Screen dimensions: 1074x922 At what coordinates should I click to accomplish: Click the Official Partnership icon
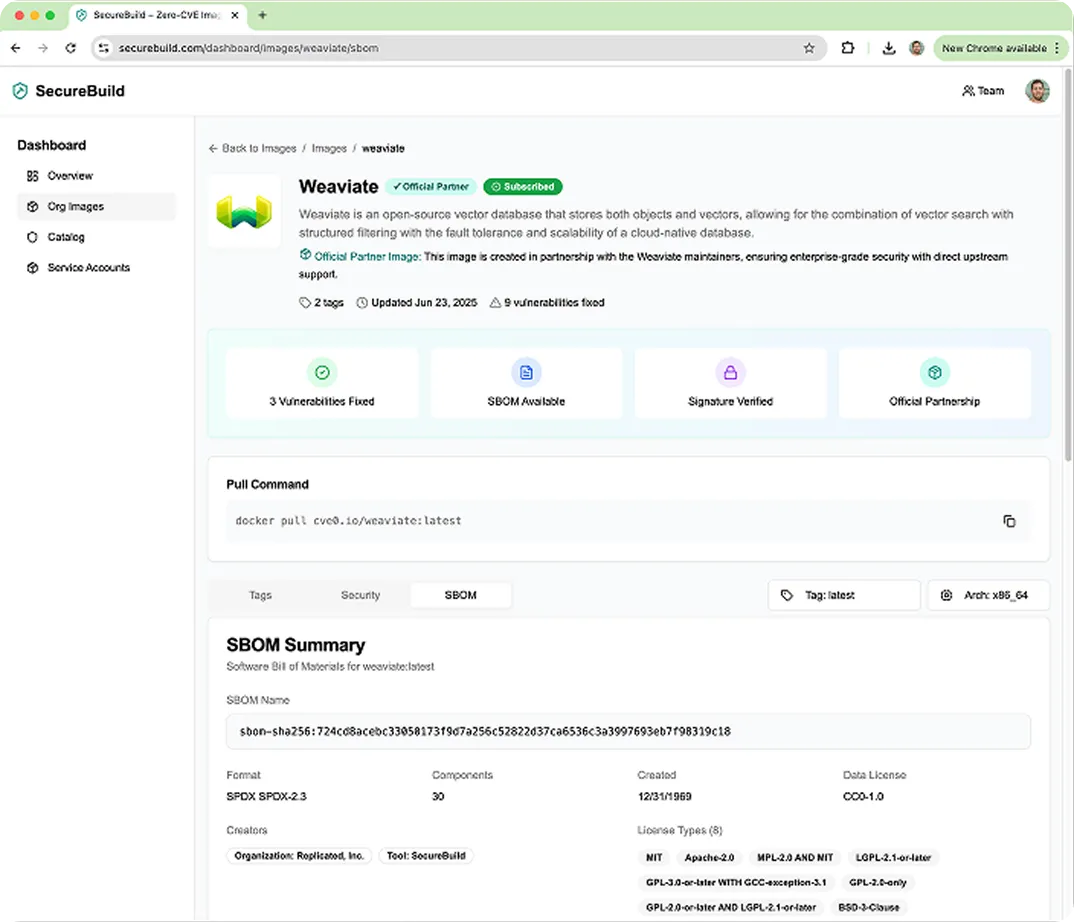[x=934, y=372]
